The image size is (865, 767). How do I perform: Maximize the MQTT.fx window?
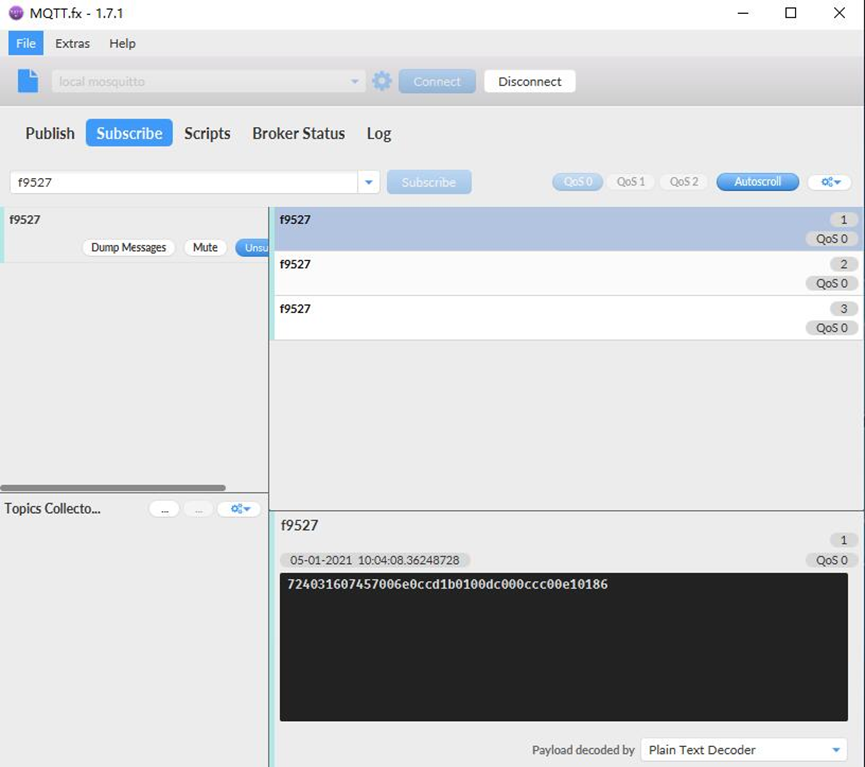(791, 13)
